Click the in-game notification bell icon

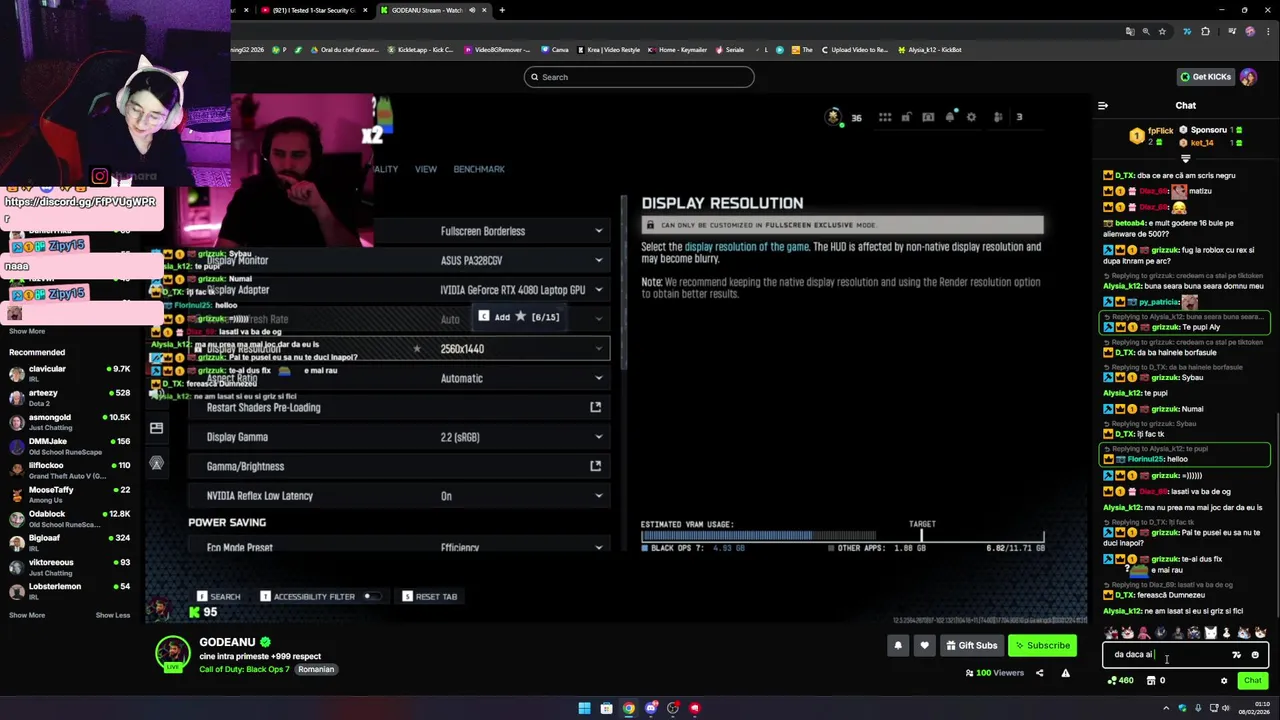click(950, 117)
